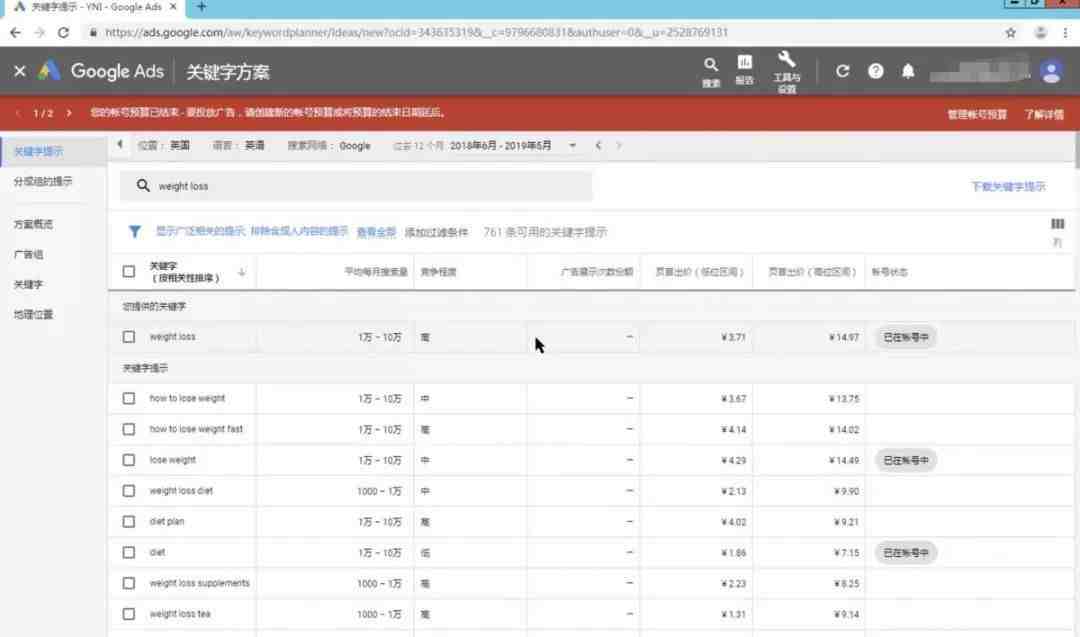The height and width of the screenshot is (637, 1080).
Task: Open 方案概览 in the left sidebar
Action: click(x=33, y=224)
